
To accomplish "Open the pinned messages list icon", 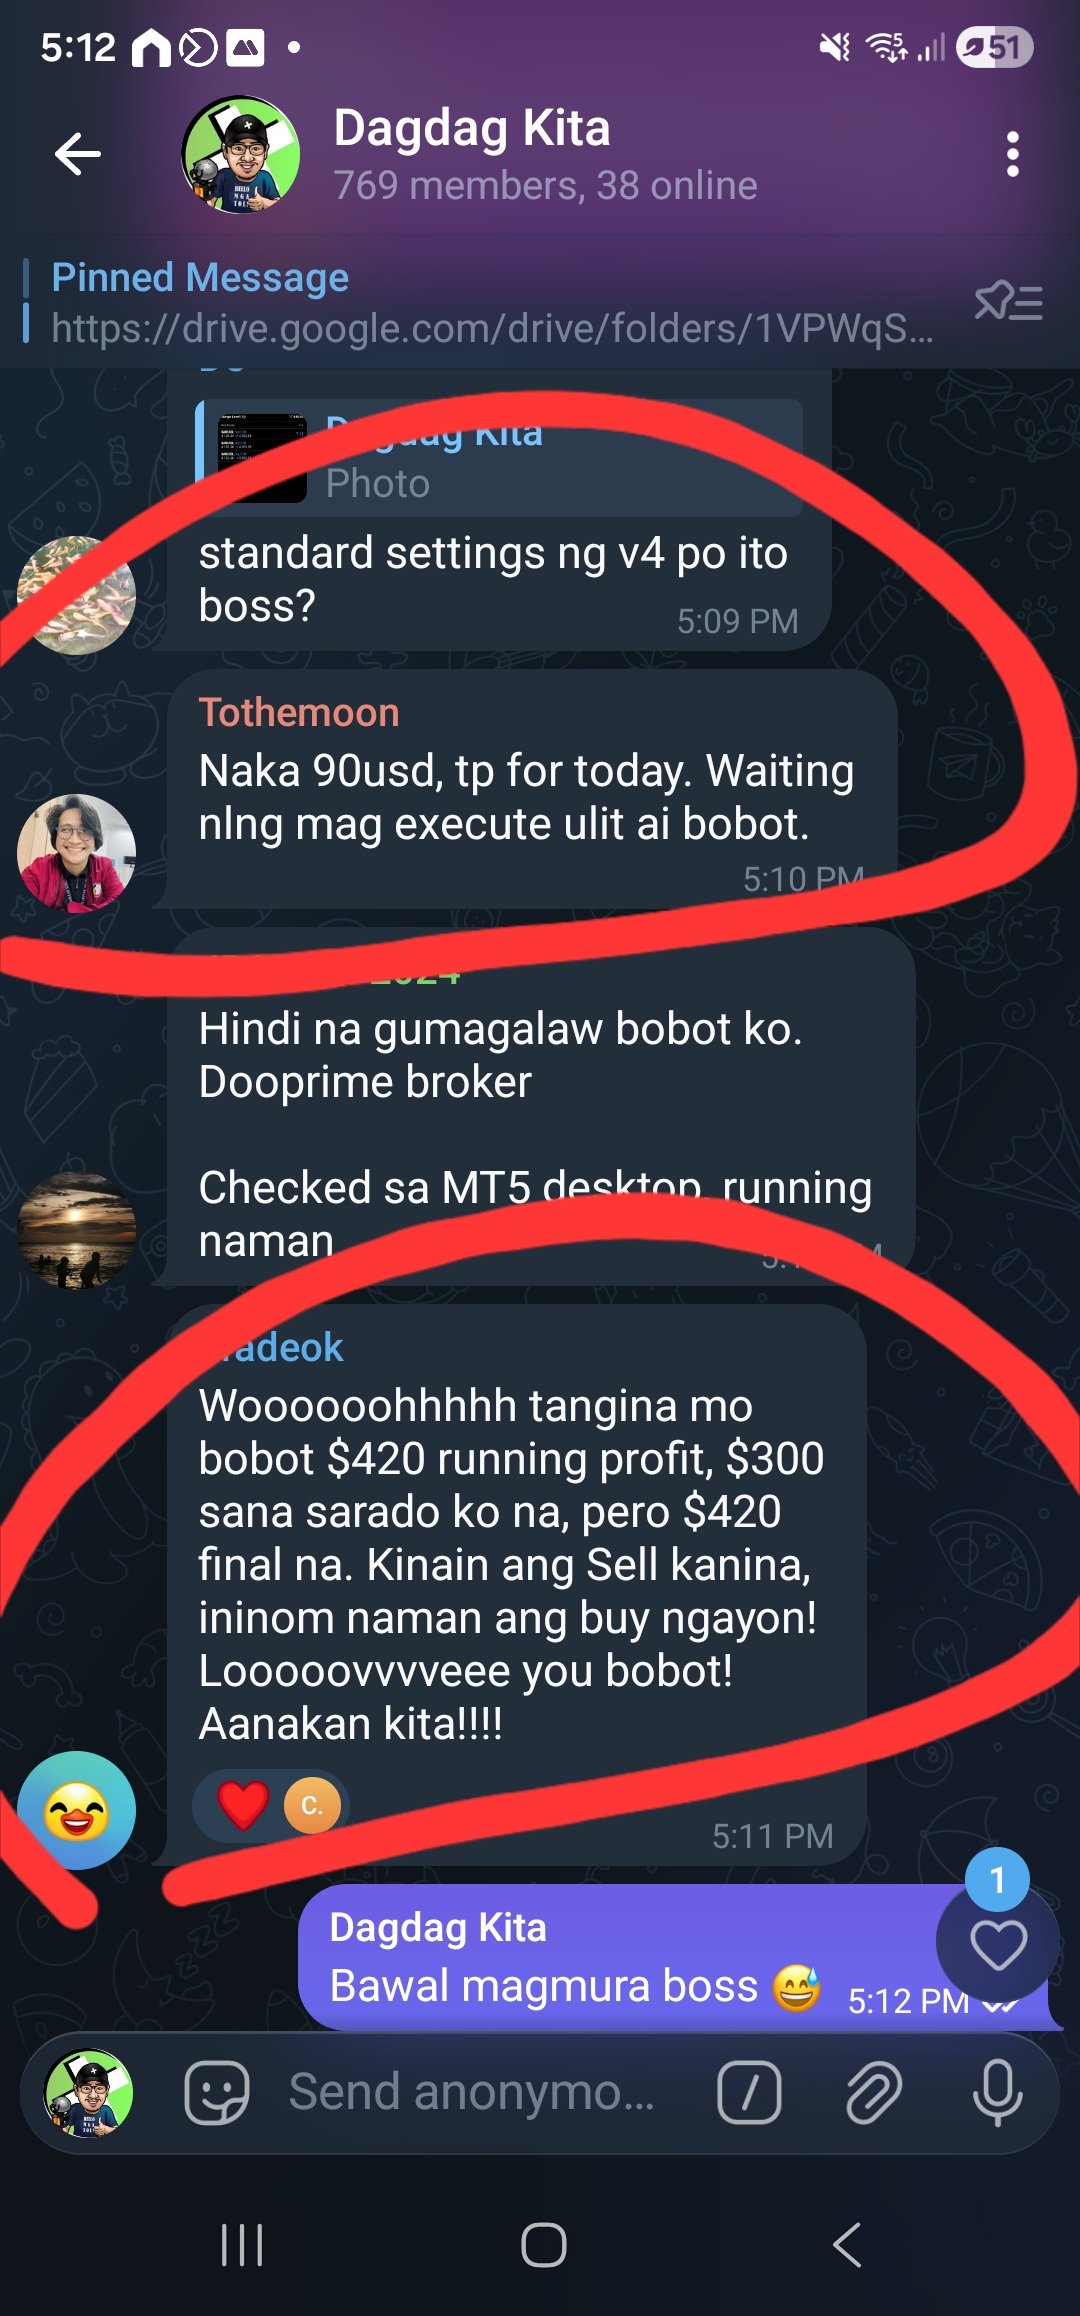I will (1008, 301).
